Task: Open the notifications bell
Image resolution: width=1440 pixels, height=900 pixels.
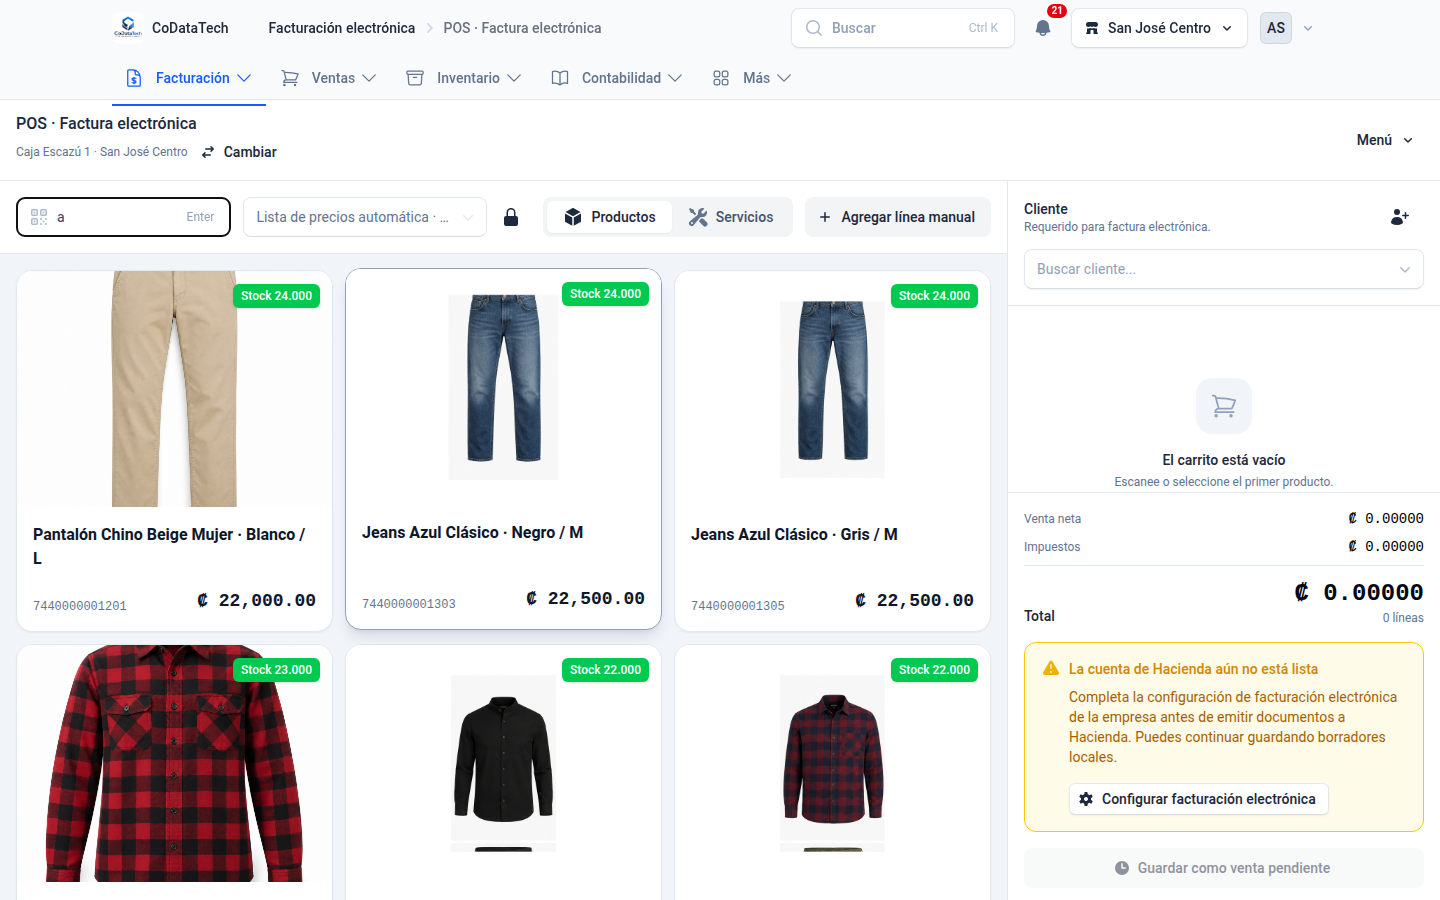Action: 1043,28
